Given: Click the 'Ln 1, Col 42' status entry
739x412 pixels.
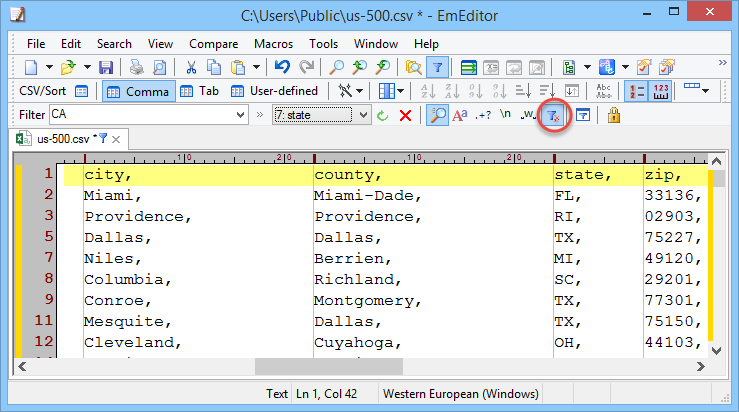Looking at the screenshot, I should 326,394.
